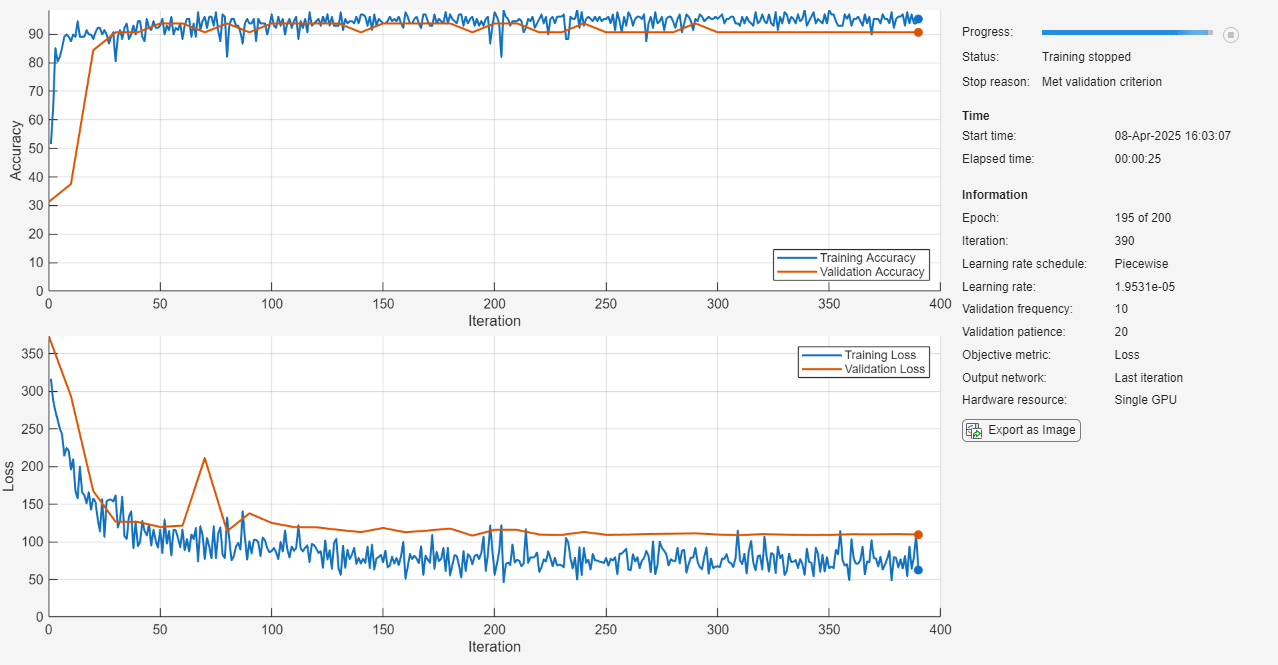1278x665 pixels.
Task: Select Validation Loss legend entry
Action: pos(885,369)
